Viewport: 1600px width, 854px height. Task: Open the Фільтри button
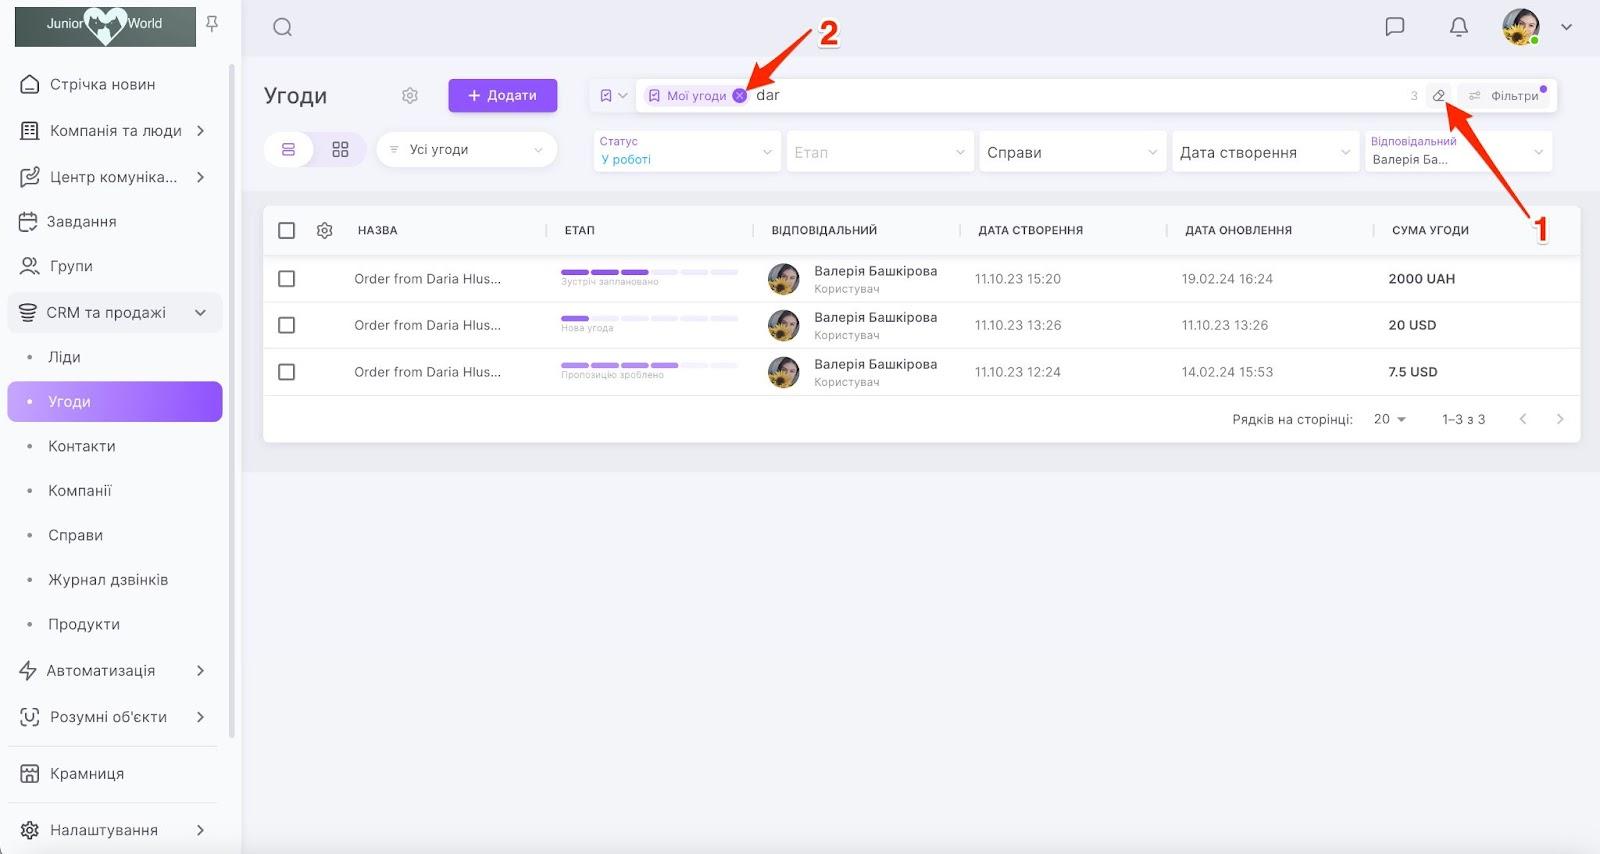click(1505, 96)
